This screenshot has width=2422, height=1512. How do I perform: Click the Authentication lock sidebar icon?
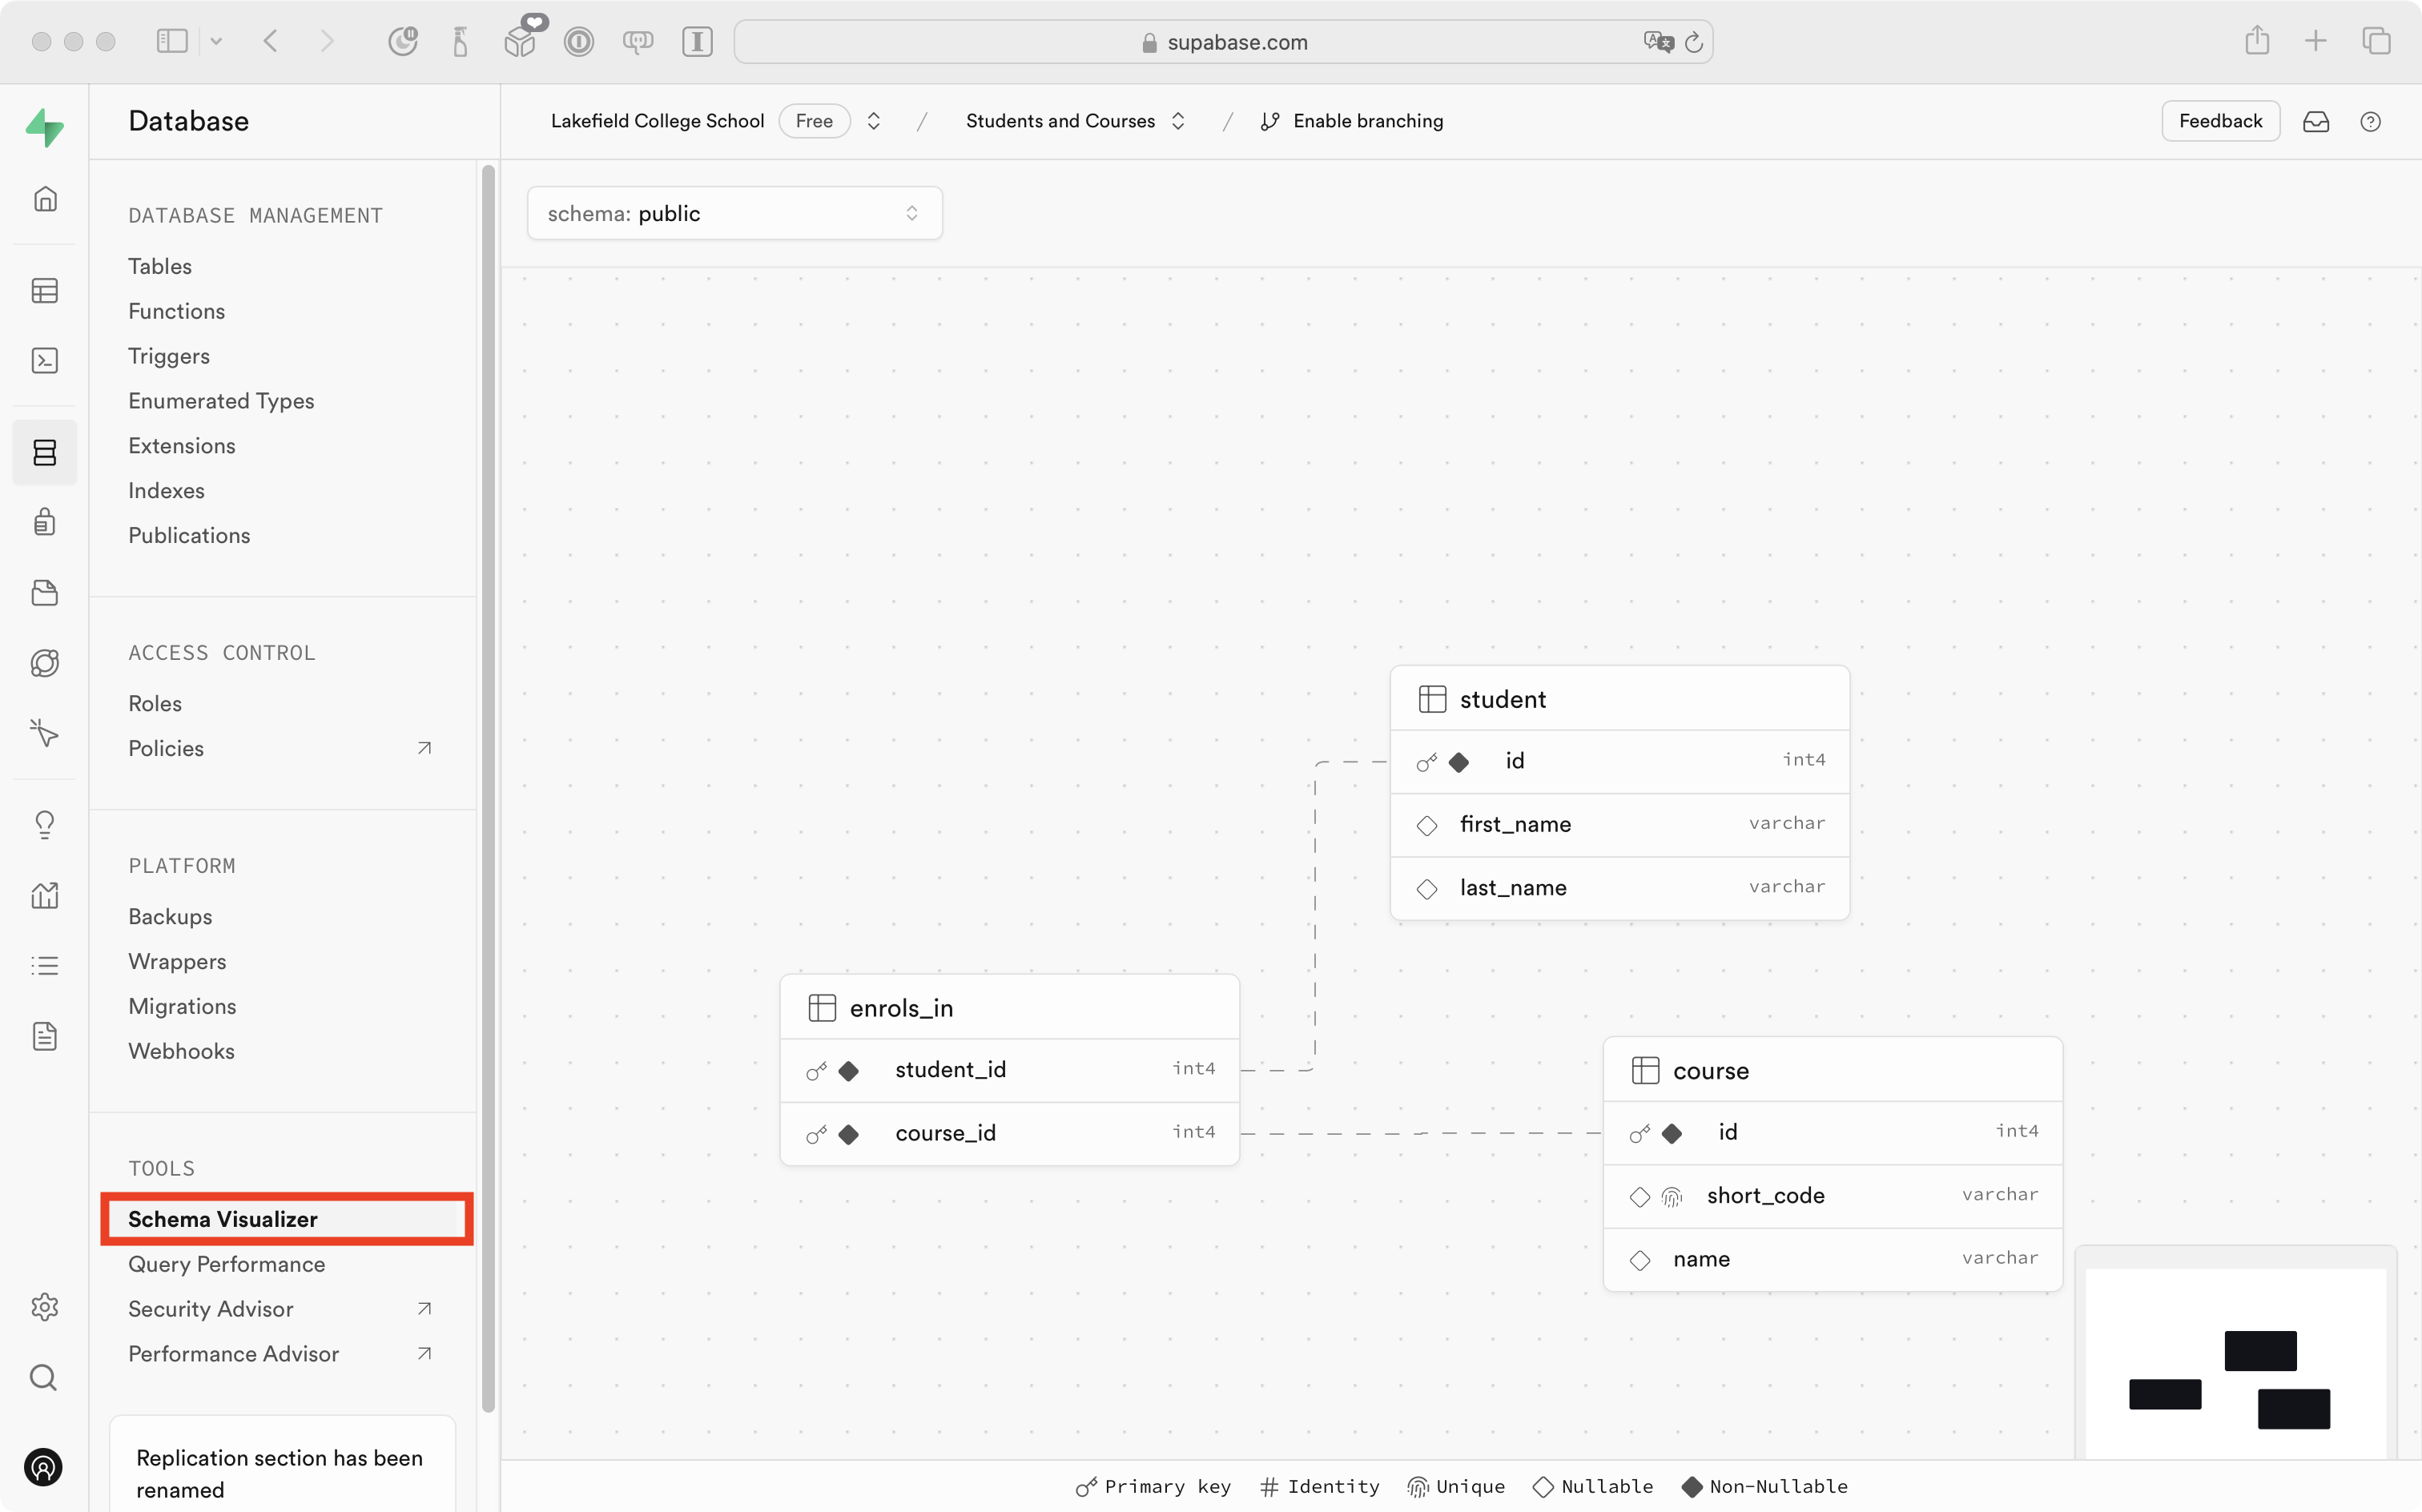45,522
